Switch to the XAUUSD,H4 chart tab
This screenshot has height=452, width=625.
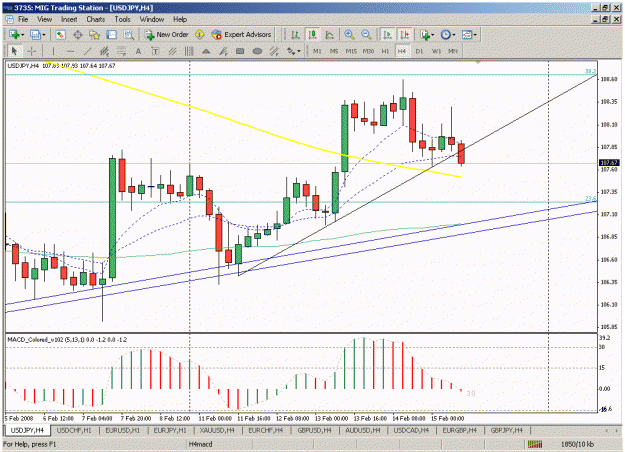tap(217, 430)
